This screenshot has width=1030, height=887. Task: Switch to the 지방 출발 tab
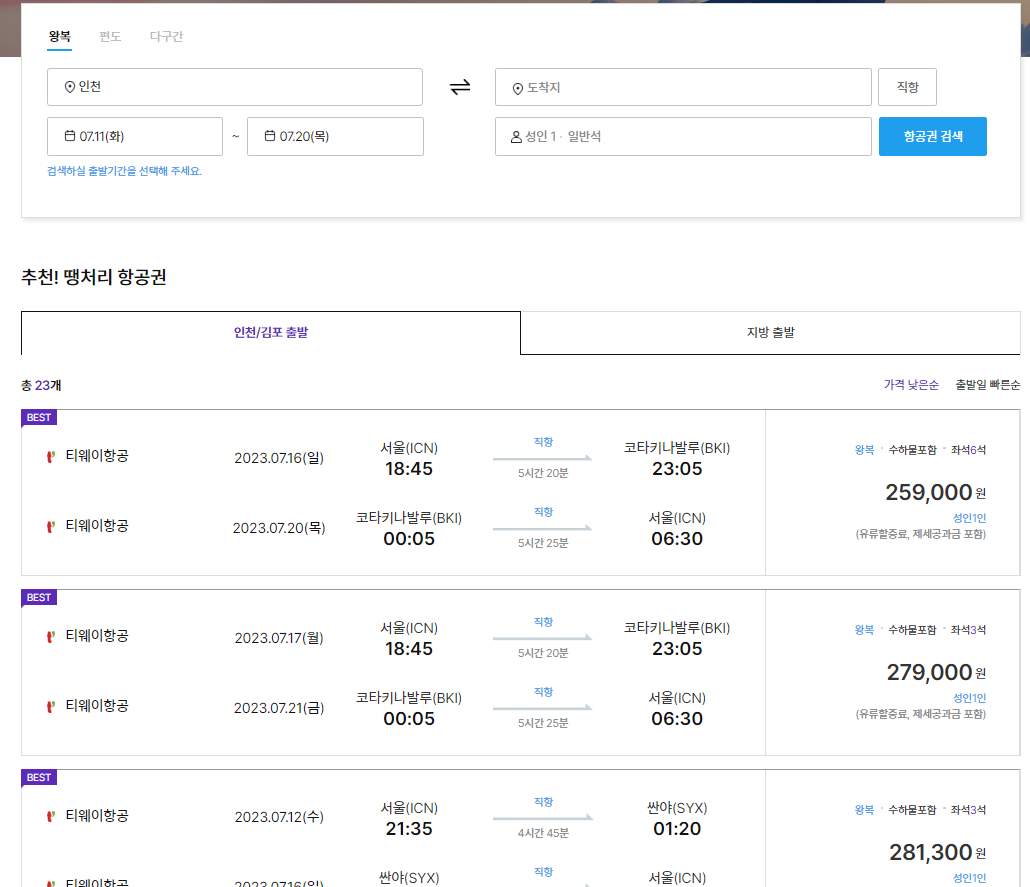[x=770, y=332]
